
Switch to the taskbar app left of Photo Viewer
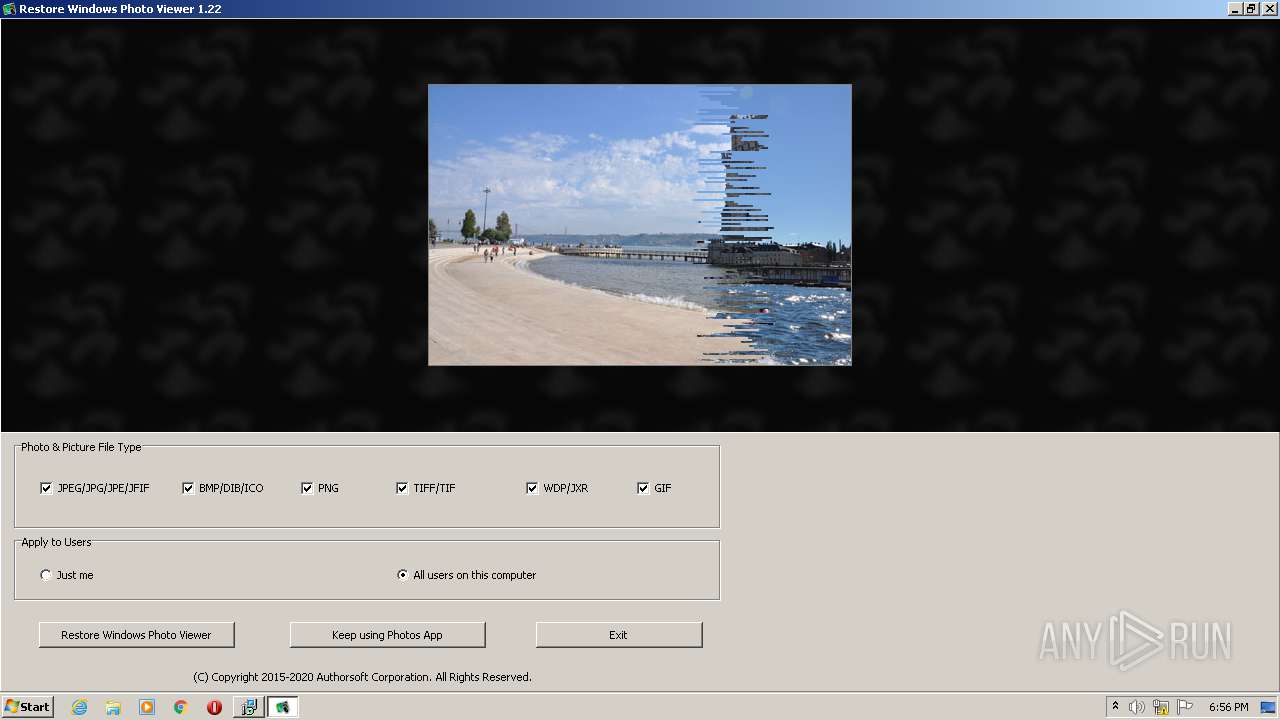click(x=248, y=707)
